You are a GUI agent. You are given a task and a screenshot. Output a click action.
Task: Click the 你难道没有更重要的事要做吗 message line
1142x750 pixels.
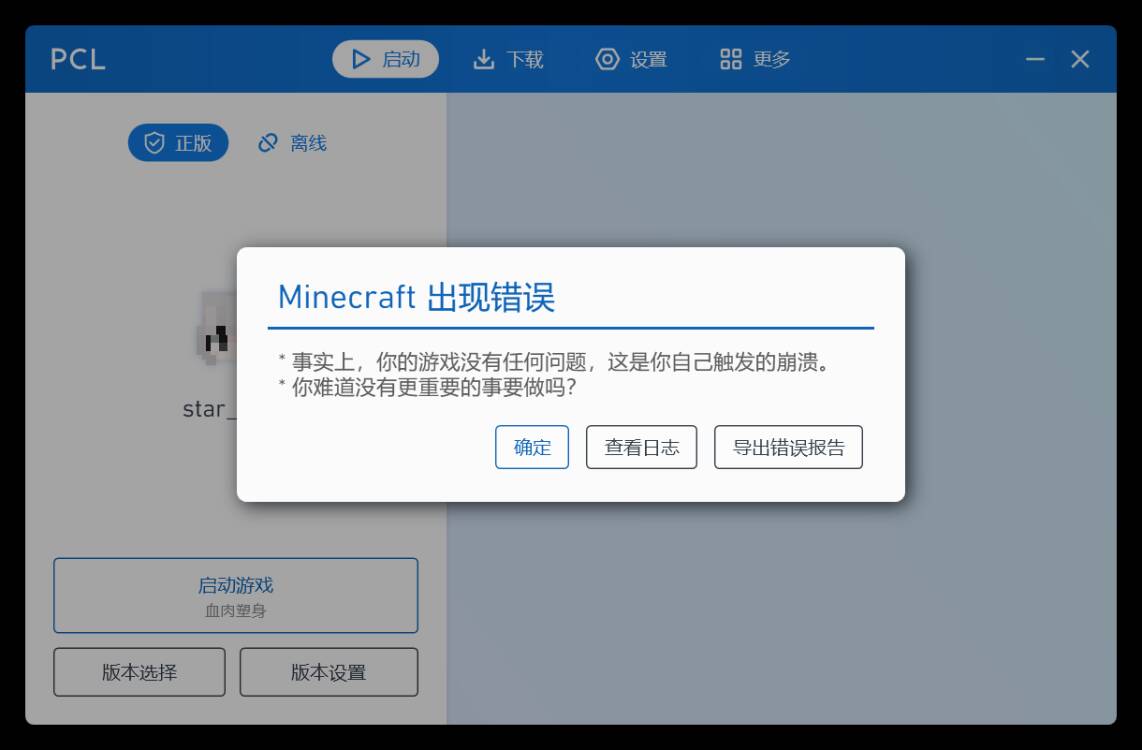pos(430,387)
